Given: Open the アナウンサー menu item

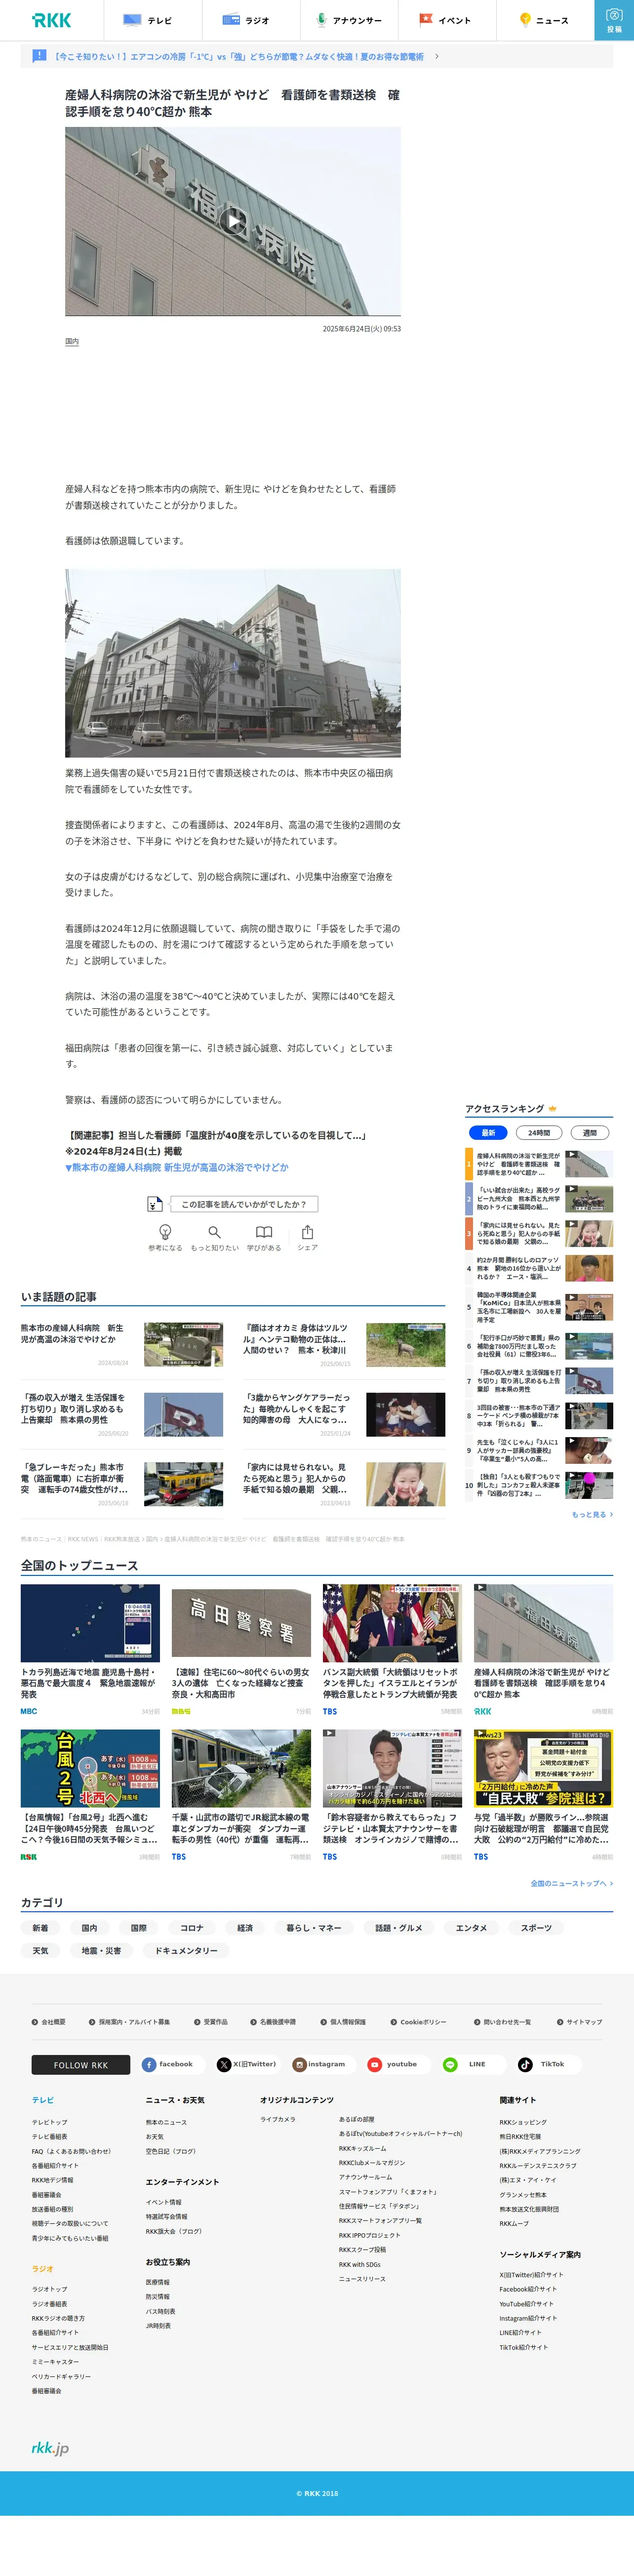Looking at the screenshot, I should [348, 20].
